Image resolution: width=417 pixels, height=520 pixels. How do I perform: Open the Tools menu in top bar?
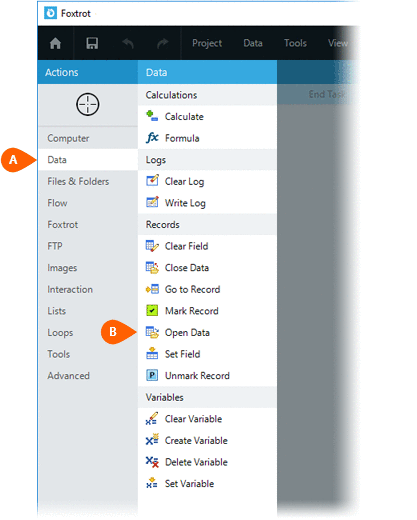point(295,43)
